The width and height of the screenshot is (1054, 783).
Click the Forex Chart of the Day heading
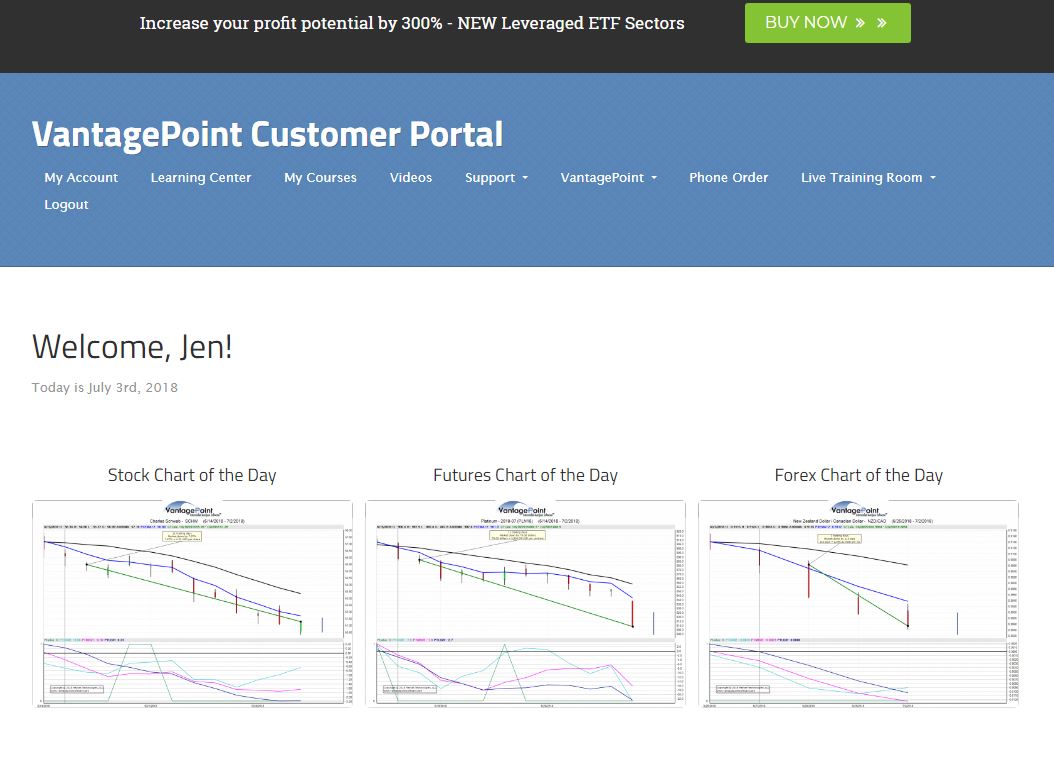click(x=858, y=475)
